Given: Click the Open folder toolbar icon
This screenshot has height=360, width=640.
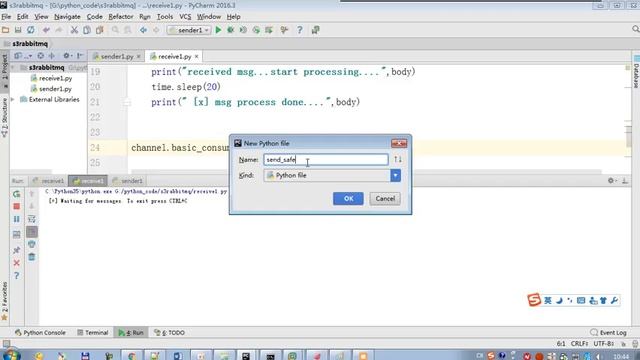Looking at the screenshot, I should coord(5,30).
